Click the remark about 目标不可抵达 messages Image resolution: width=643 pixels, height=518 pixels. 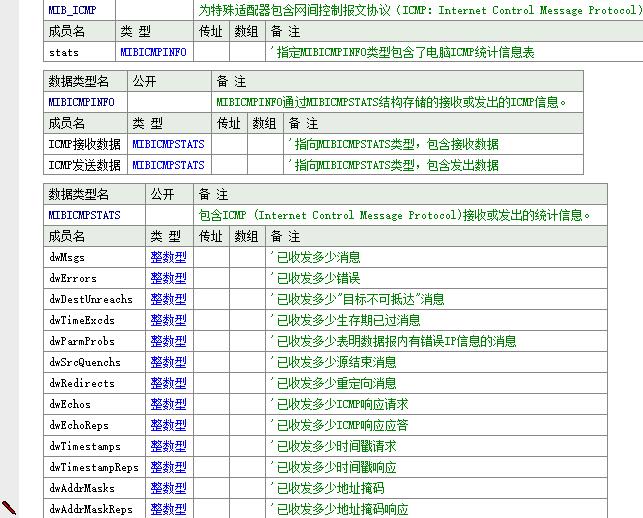point(357,299)
